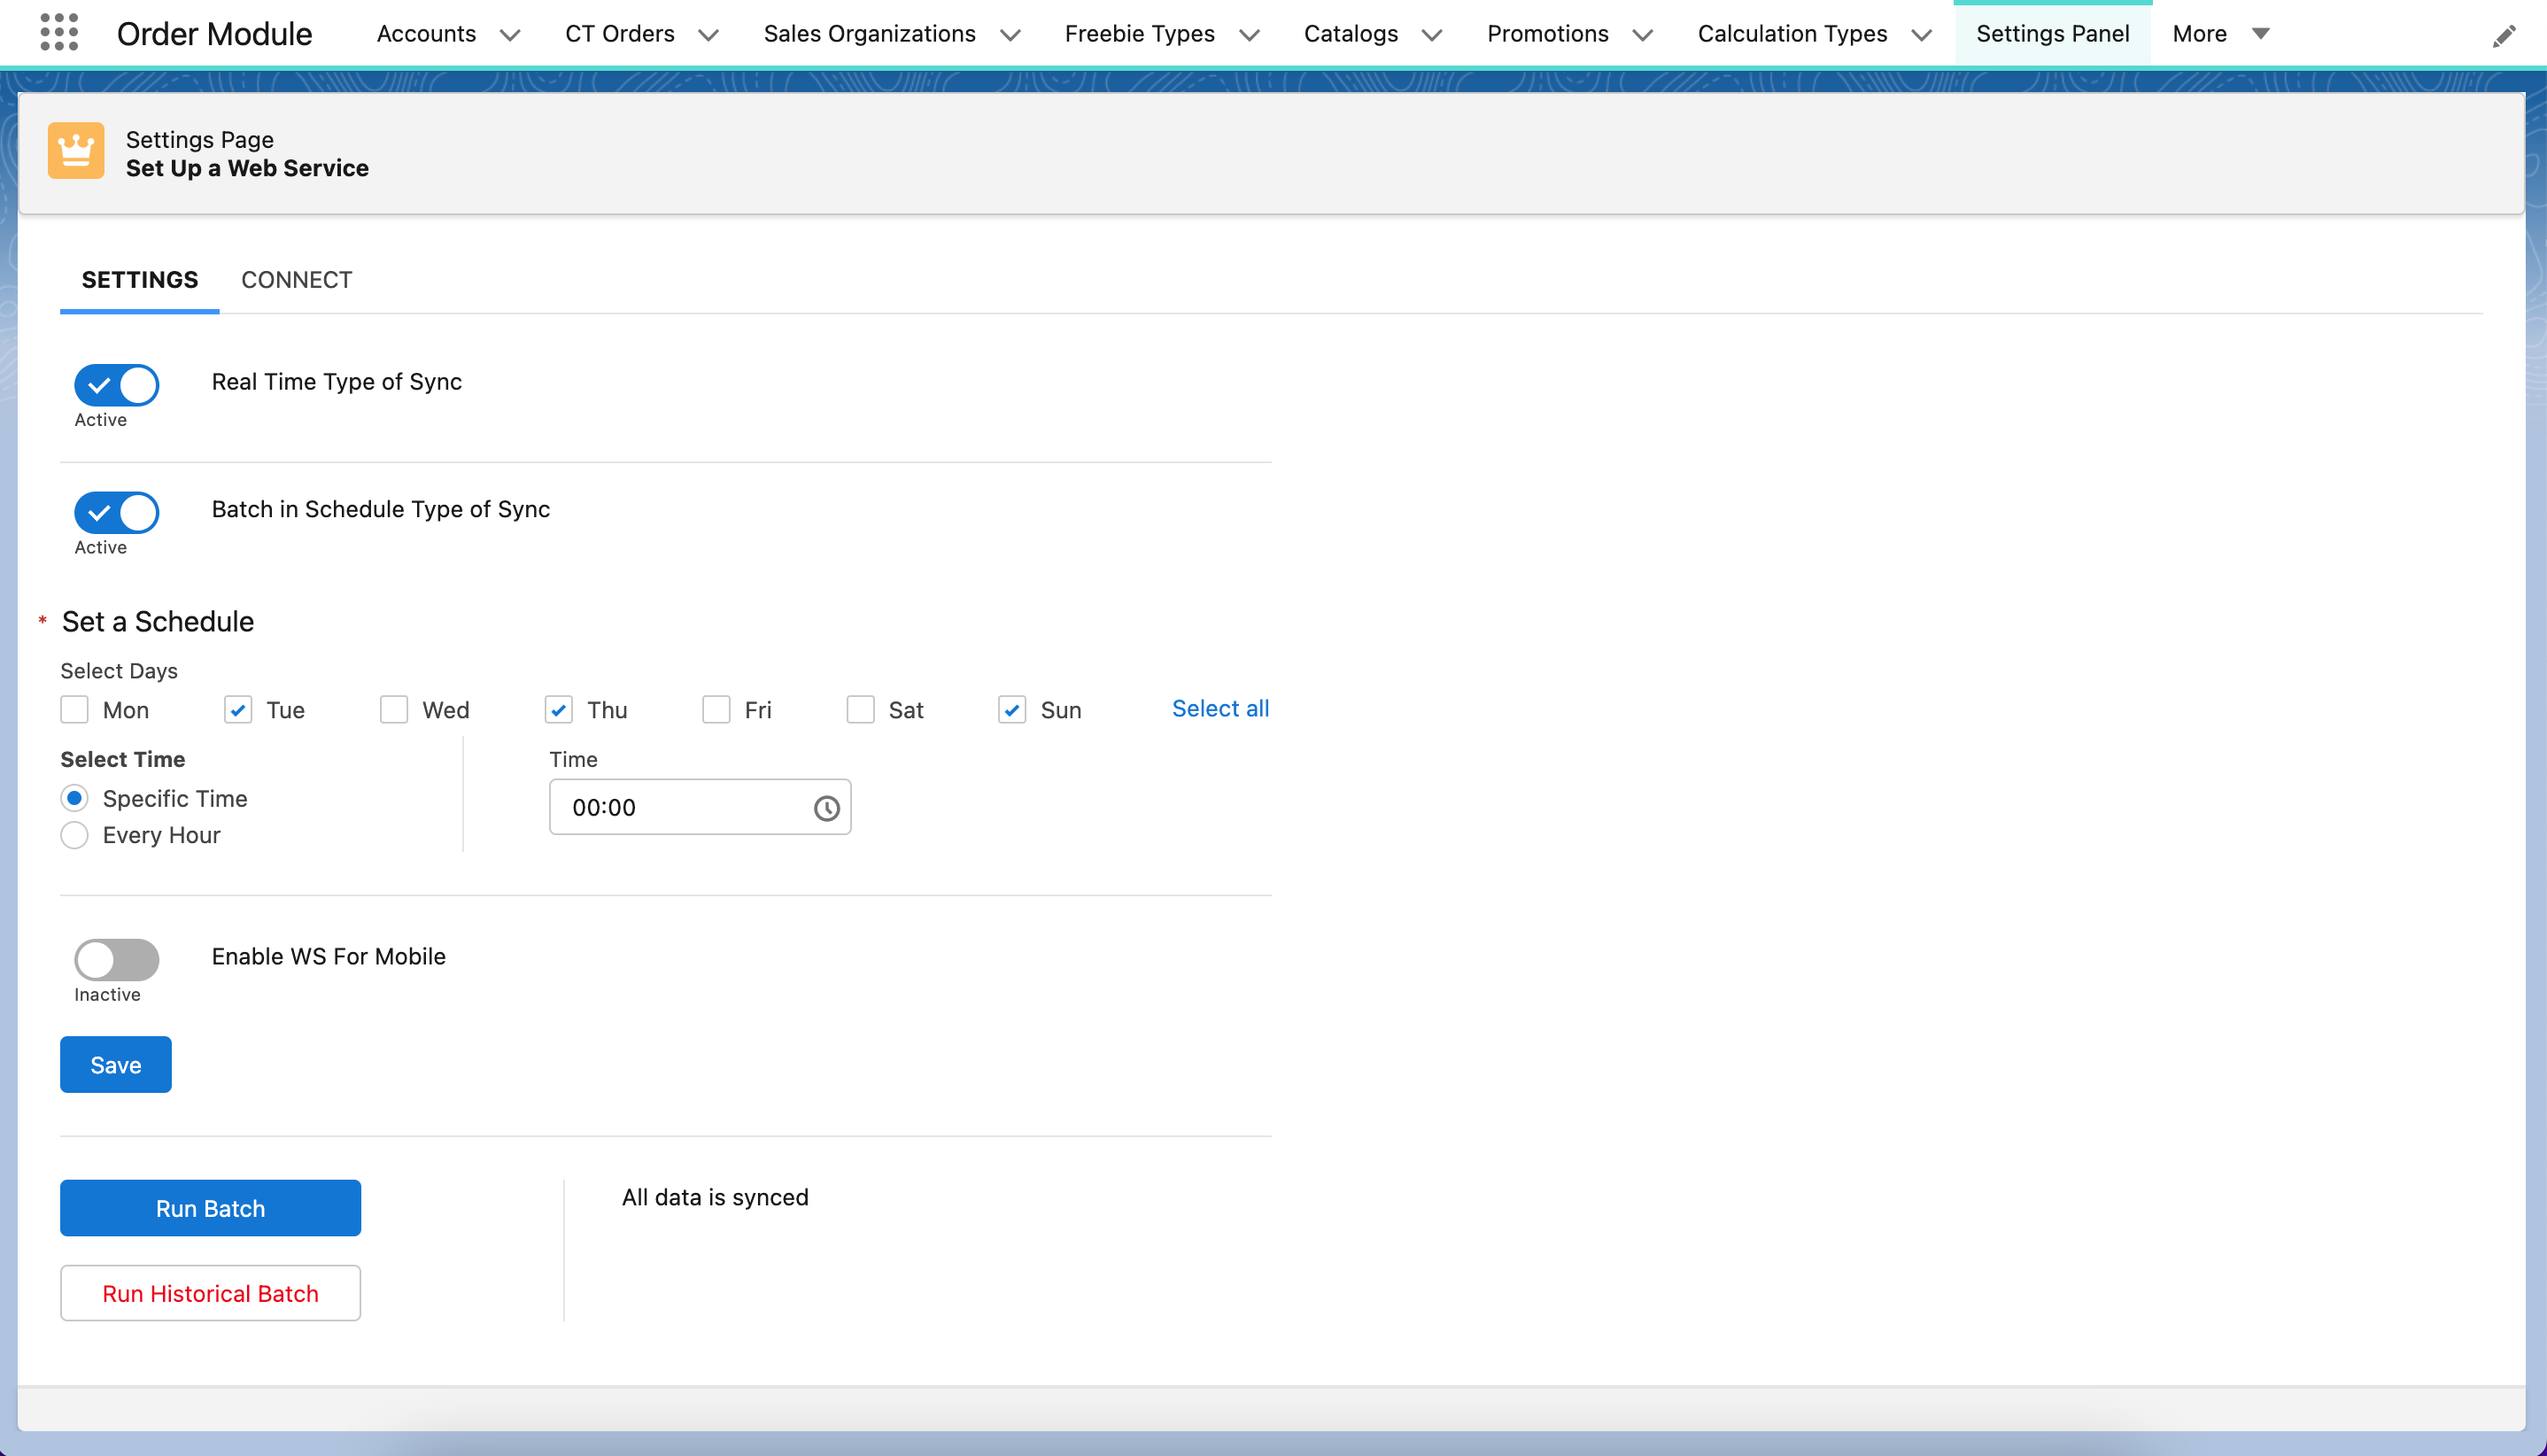2547x1456 pixels.
Task: Click the Select all link for days
Action: point(1220,708)
